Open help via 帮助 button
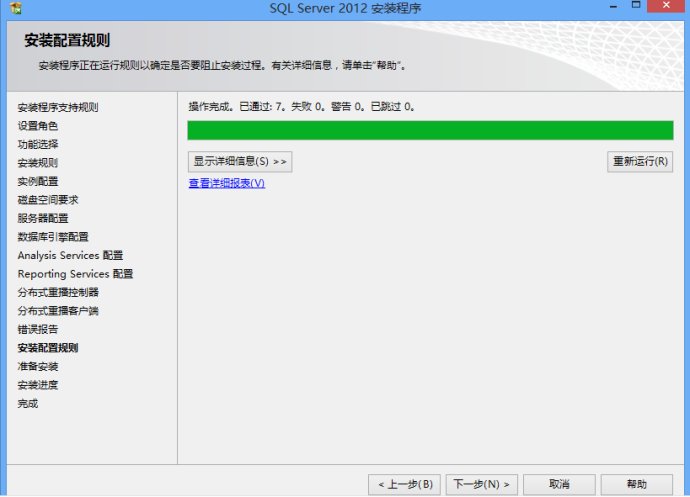 point(637,484)
